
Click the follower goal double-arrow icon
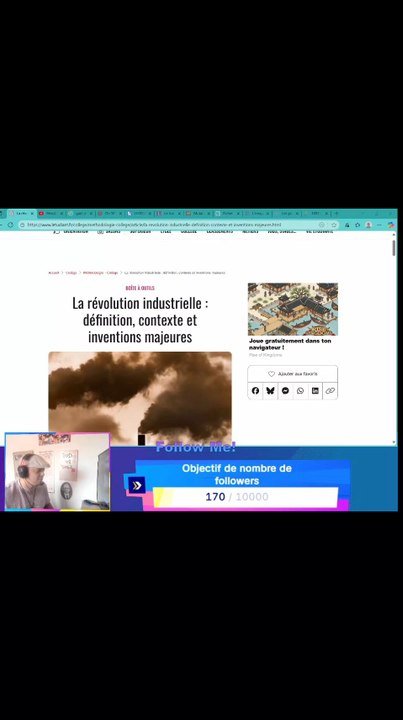137,485
